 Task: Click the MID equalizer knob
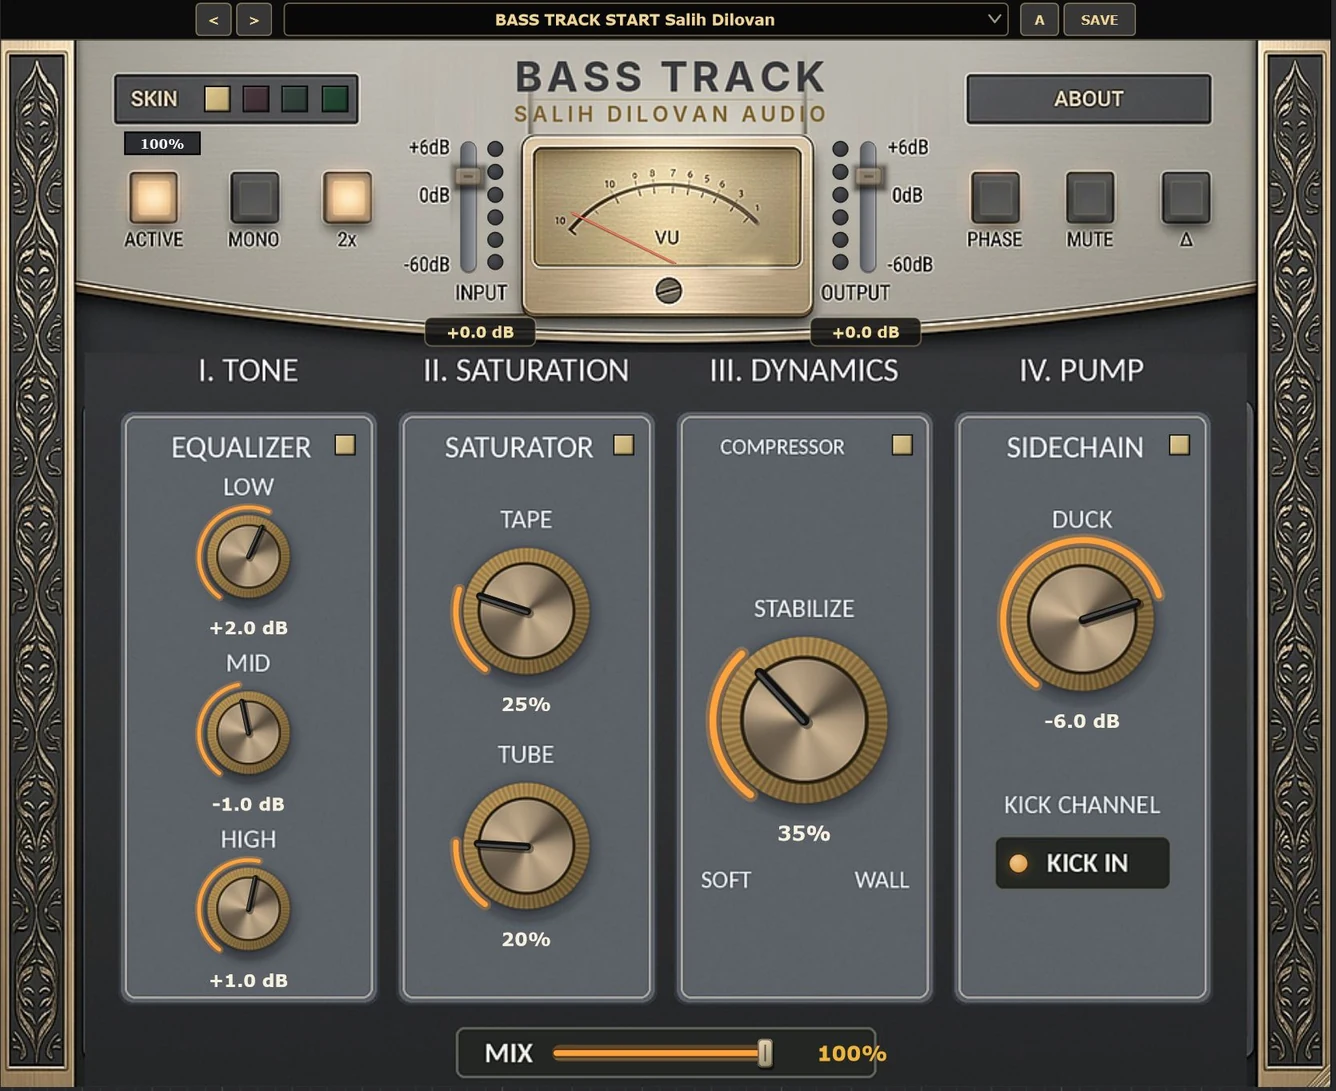click(x=248, y=732)
